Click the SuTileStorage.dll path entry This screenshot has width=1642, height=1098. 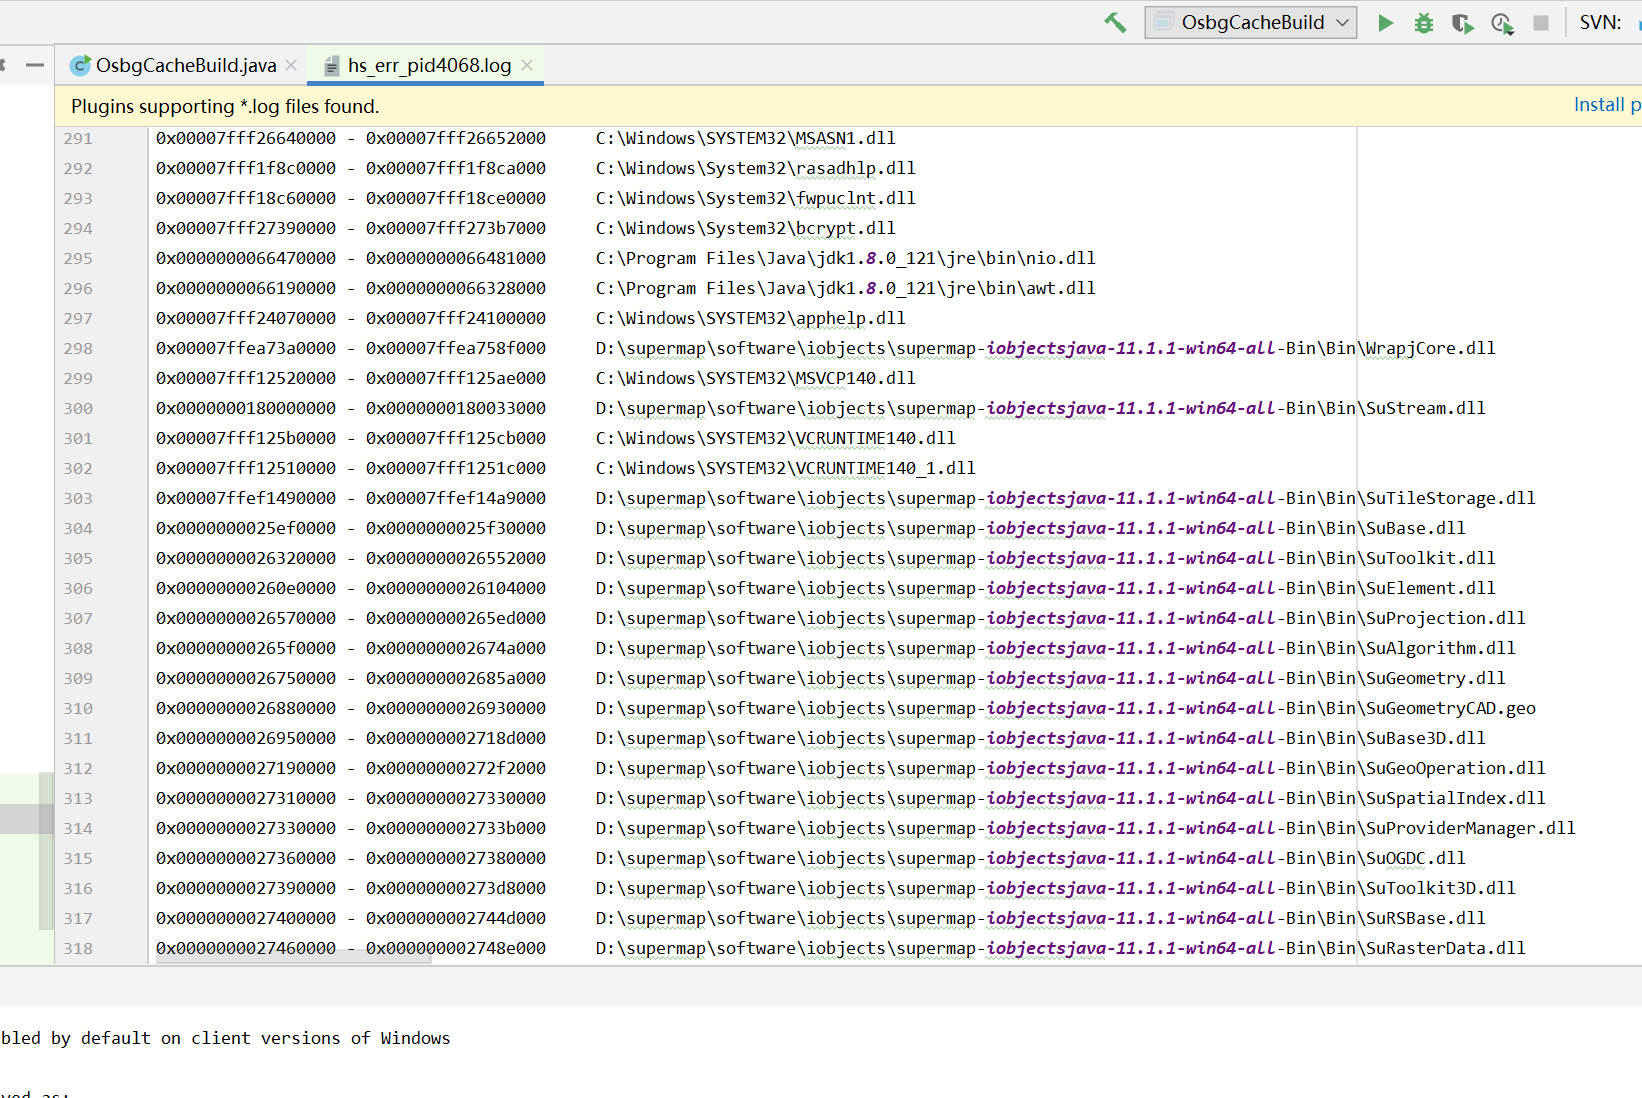[x=1065, y=498]
